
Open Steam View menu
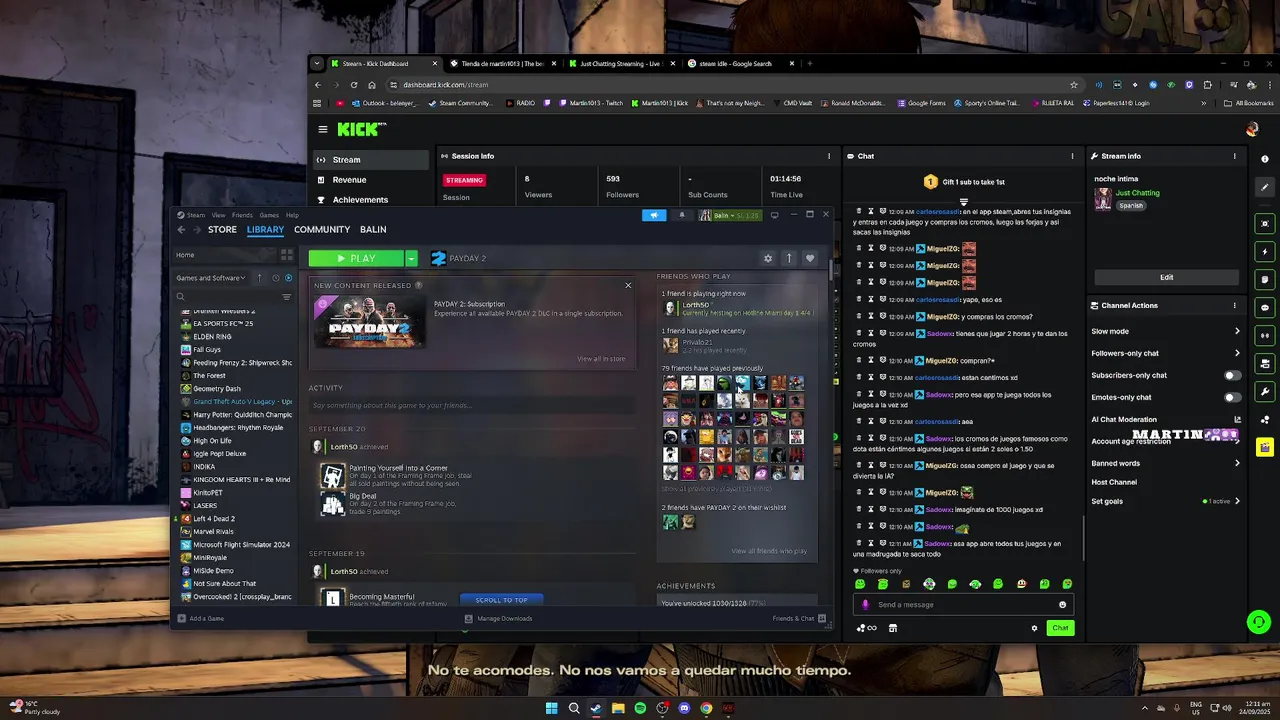218,215
